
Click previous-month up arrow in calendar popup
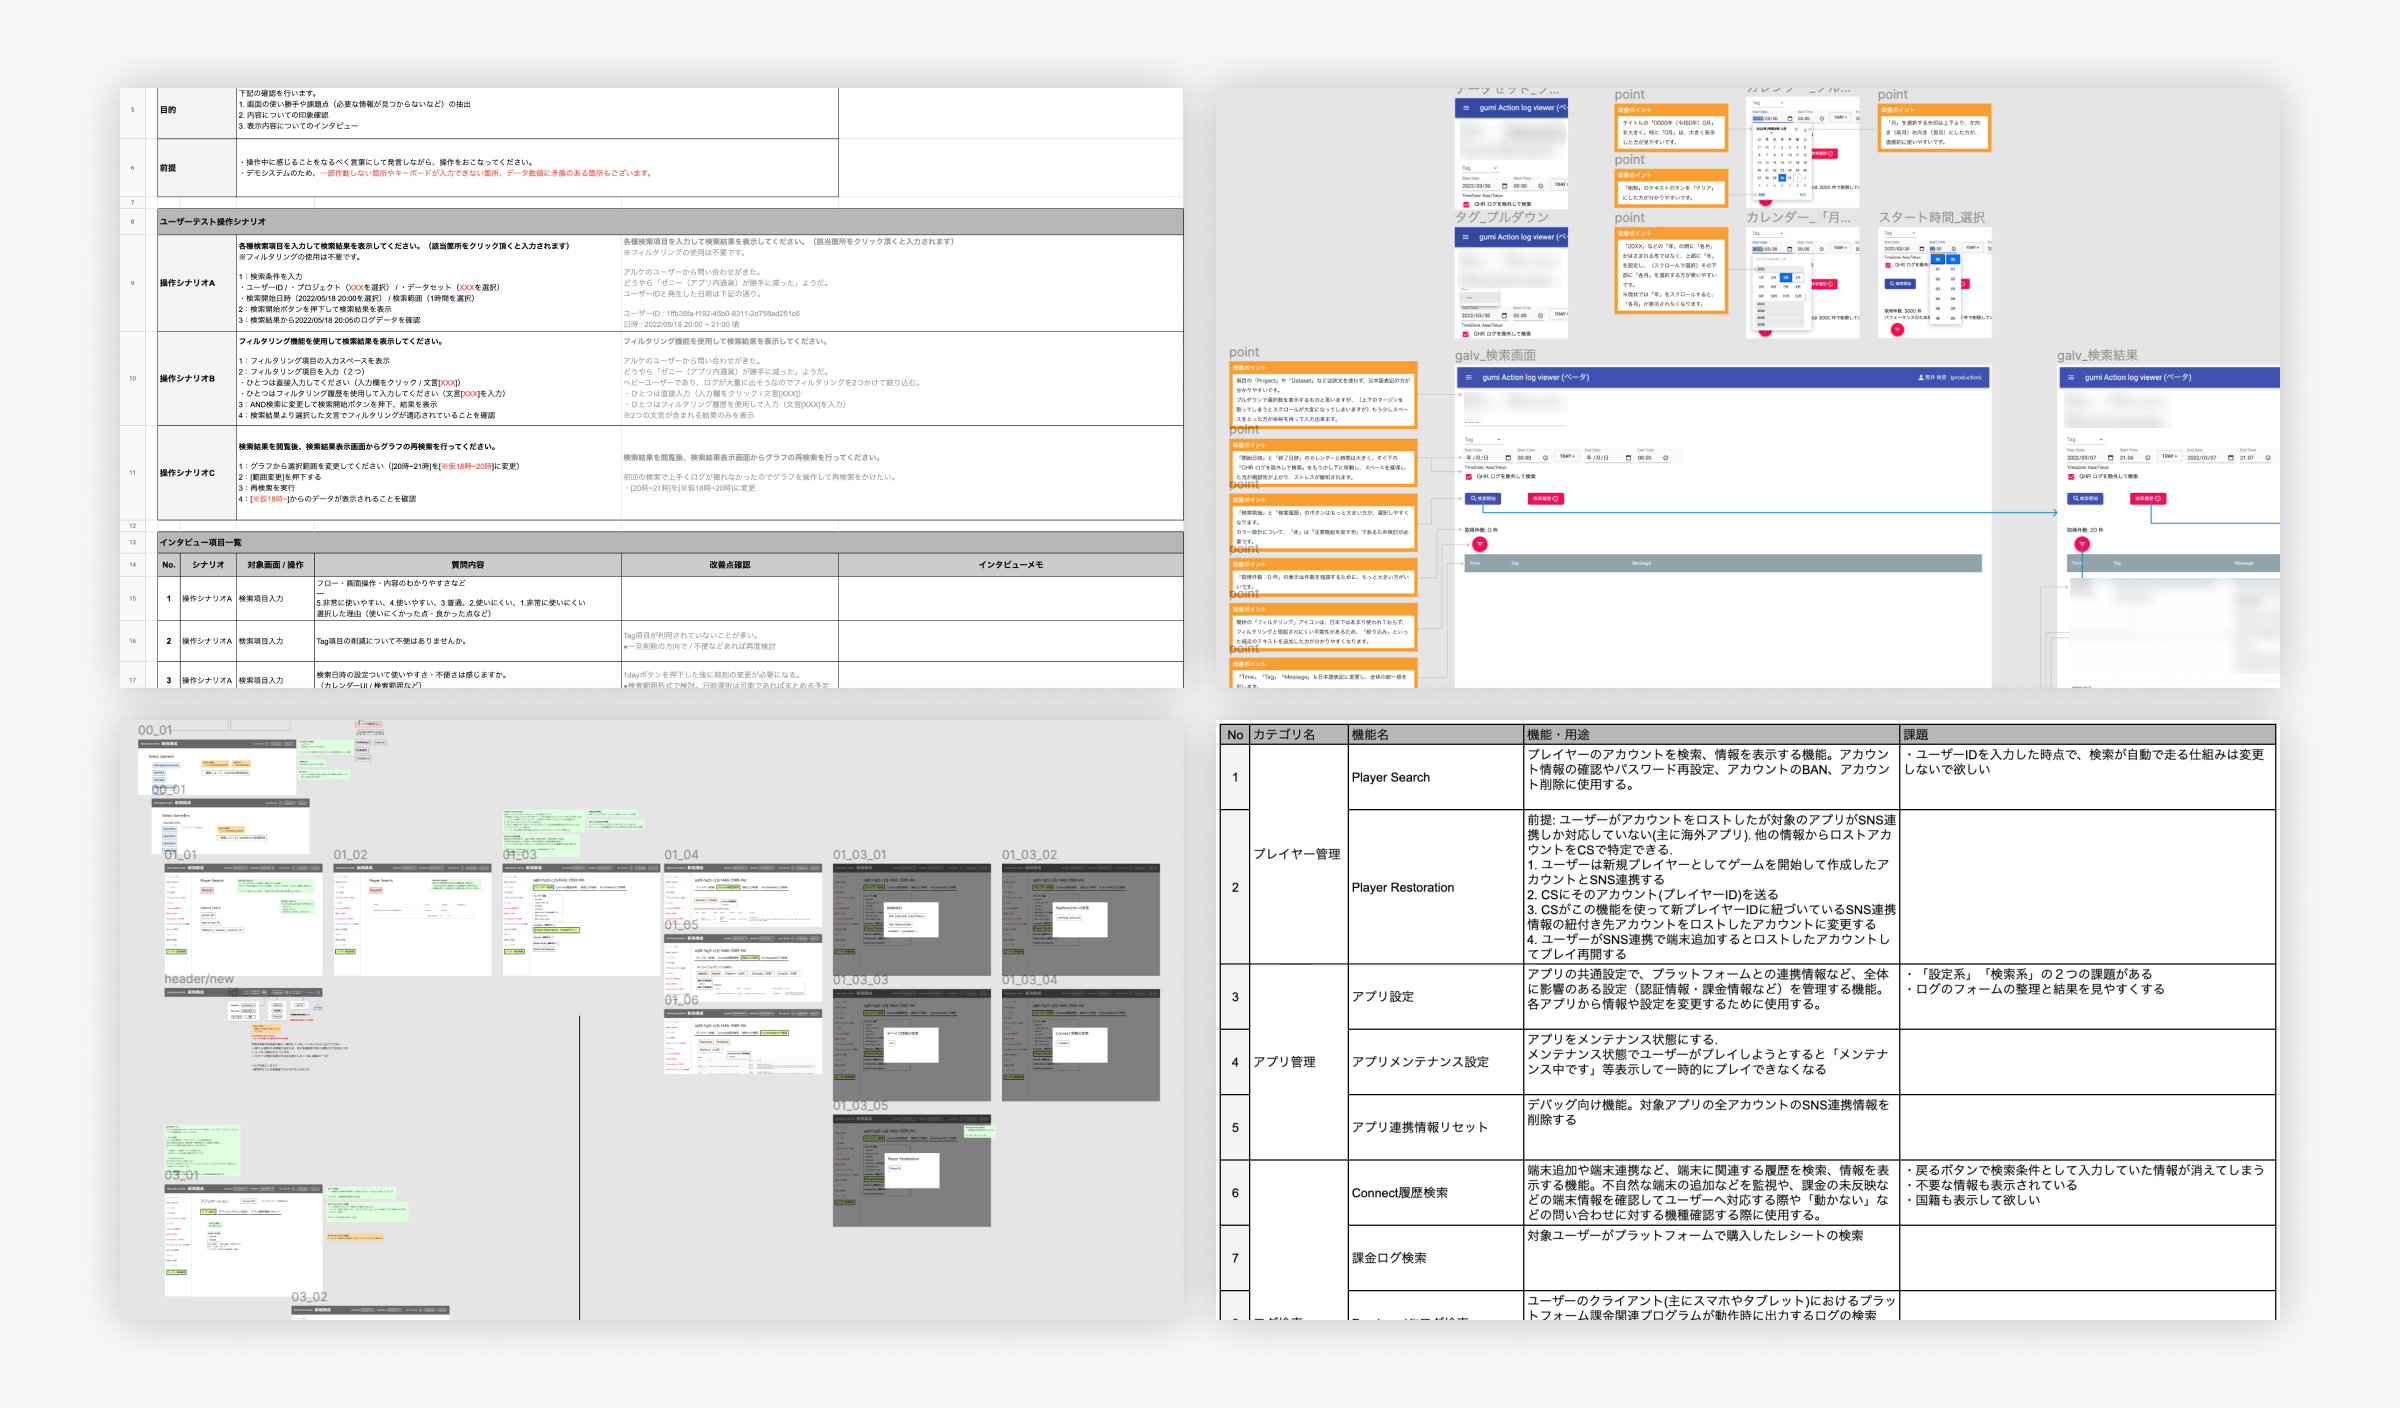[x=1797, y=129]
